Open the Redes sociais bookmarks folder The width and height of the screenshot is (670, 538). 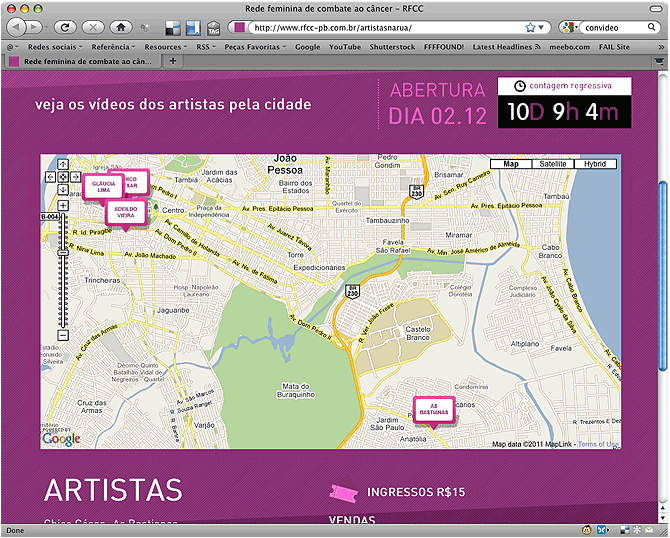click(55, 47)
